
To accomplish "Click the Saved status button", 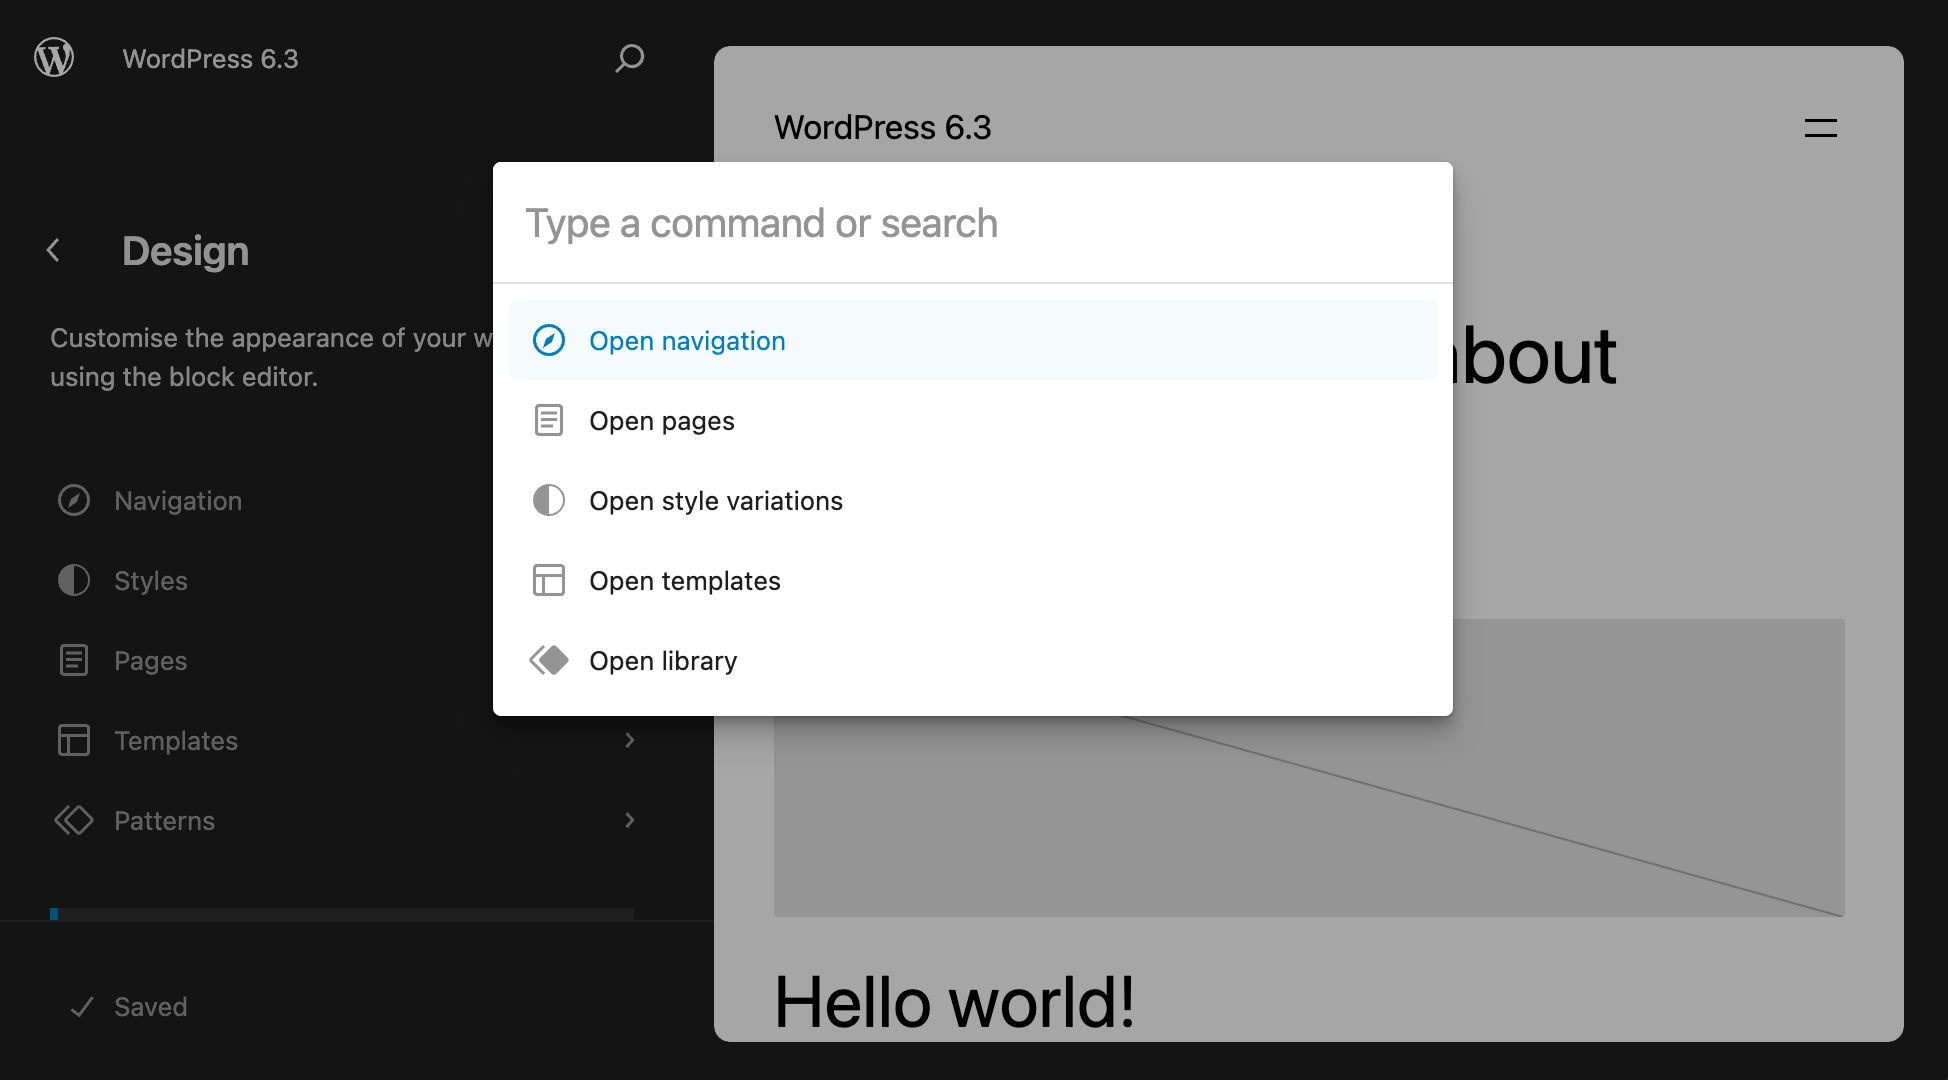I will coord(128,1006).
